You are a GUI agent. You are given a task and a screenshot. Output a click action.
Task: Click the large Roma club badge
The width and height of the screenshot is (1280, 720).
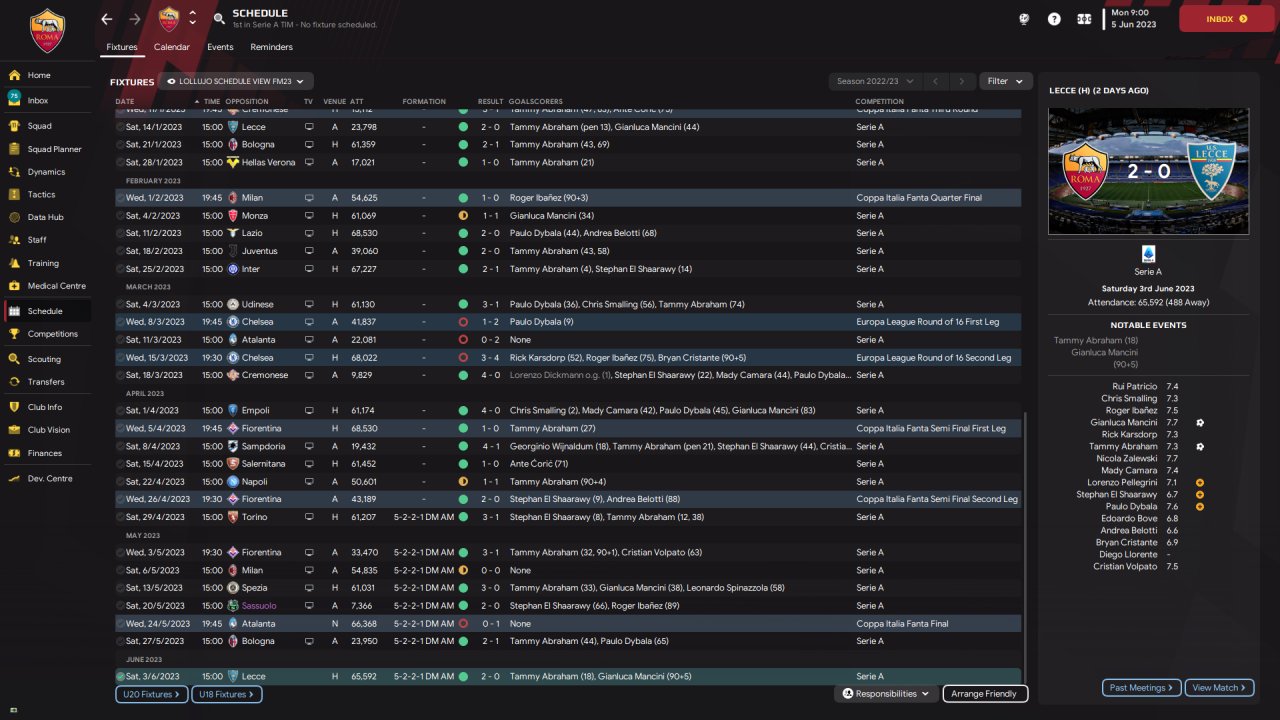click(46, 30)
